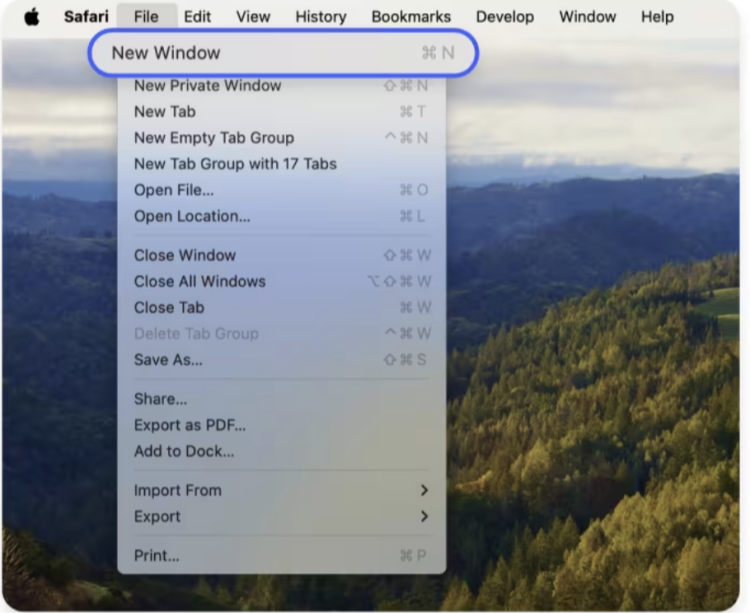Select Close Tab menu item
This screenshot has height=613, width=750.
point(282,307)
